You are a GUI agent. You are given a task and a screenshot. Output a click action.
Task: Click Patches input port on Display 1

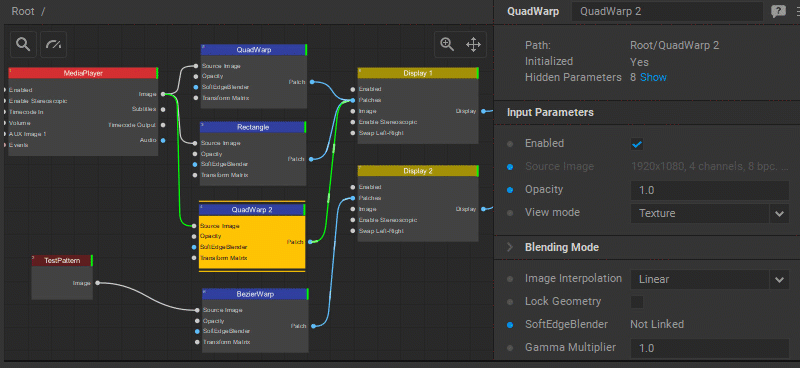(353, 100)
